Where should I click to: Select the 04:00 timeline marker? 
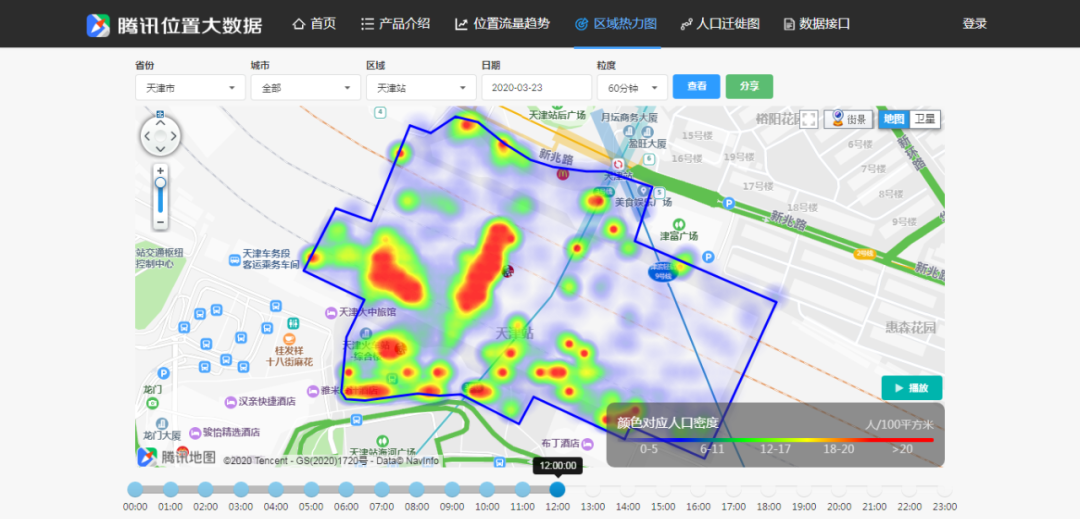point(276,489)
